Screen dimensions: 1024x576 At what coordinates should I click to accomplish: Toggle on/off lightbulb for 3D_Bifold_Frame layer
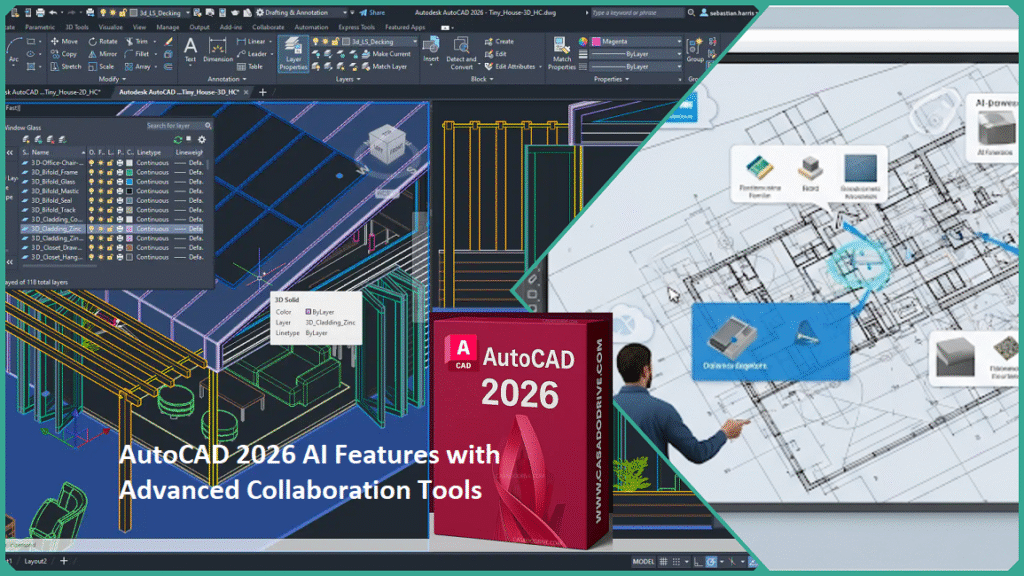91,172
